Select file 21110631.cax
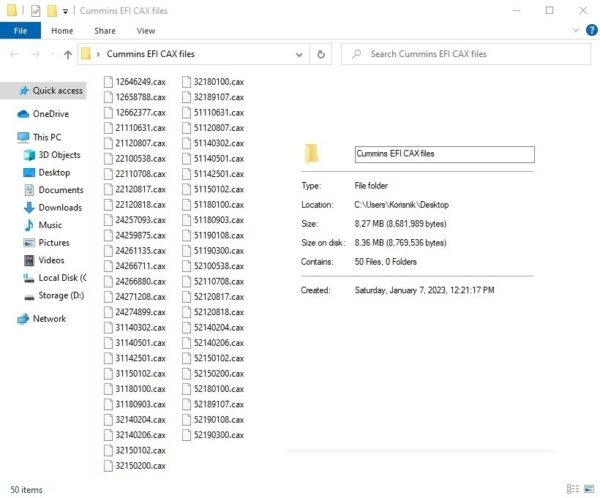The height and width of the screenshot is (498, 600). (135, 128)
